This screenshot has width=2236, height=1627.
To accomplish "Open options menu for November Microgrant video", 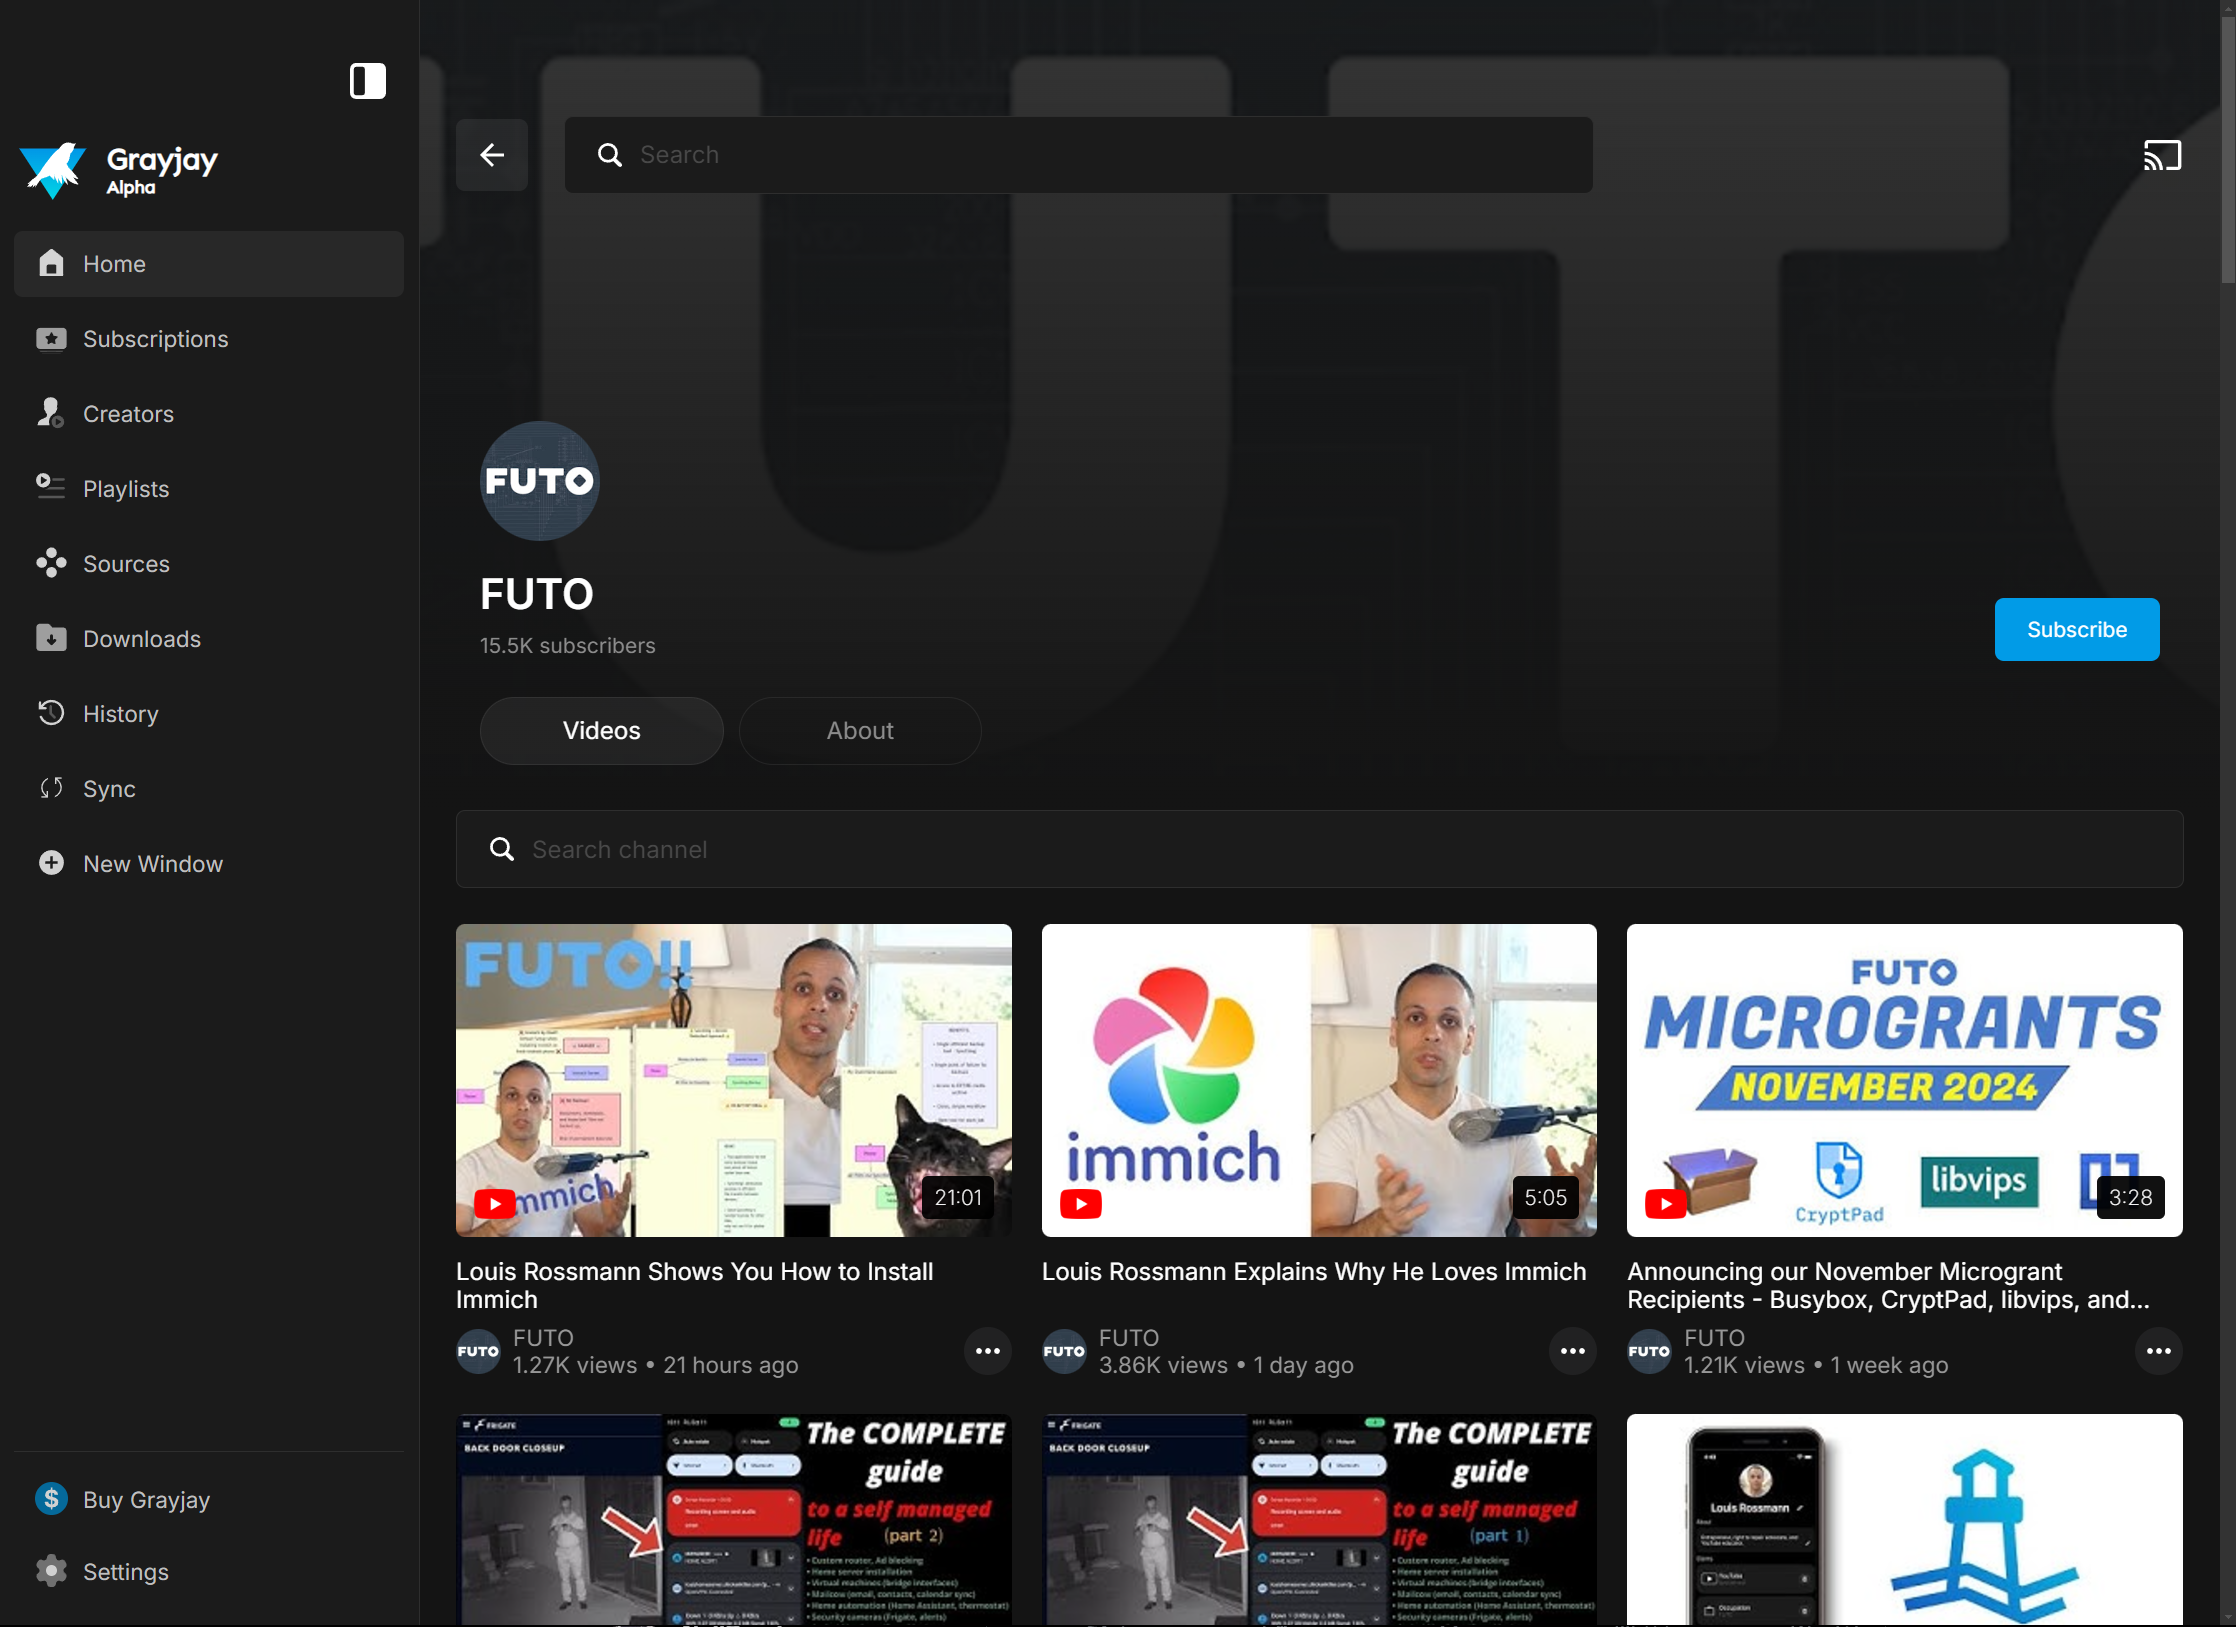I will click(2158, 1351).
